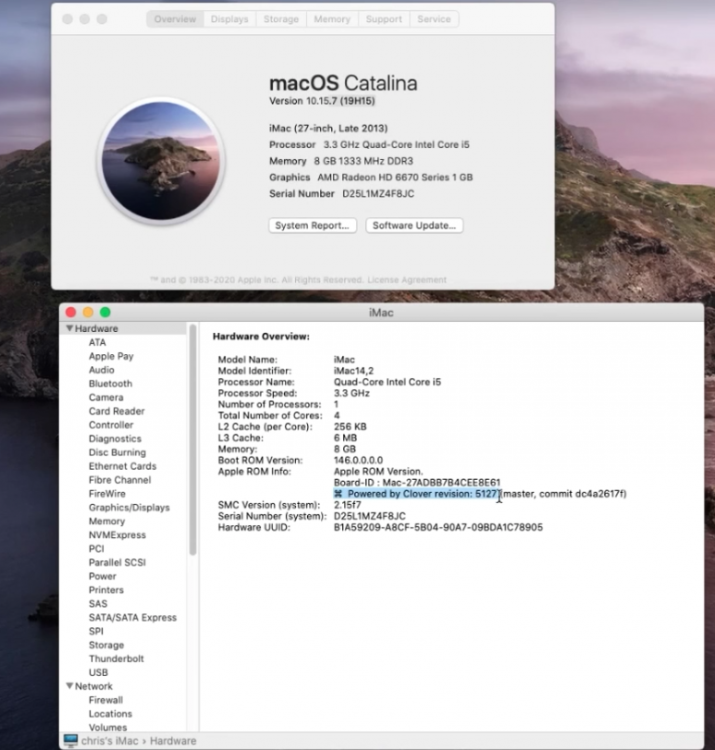The height and width of the screenshot is (750, 715).
Task: Select Camera in the sidebar
Action: 106,397
